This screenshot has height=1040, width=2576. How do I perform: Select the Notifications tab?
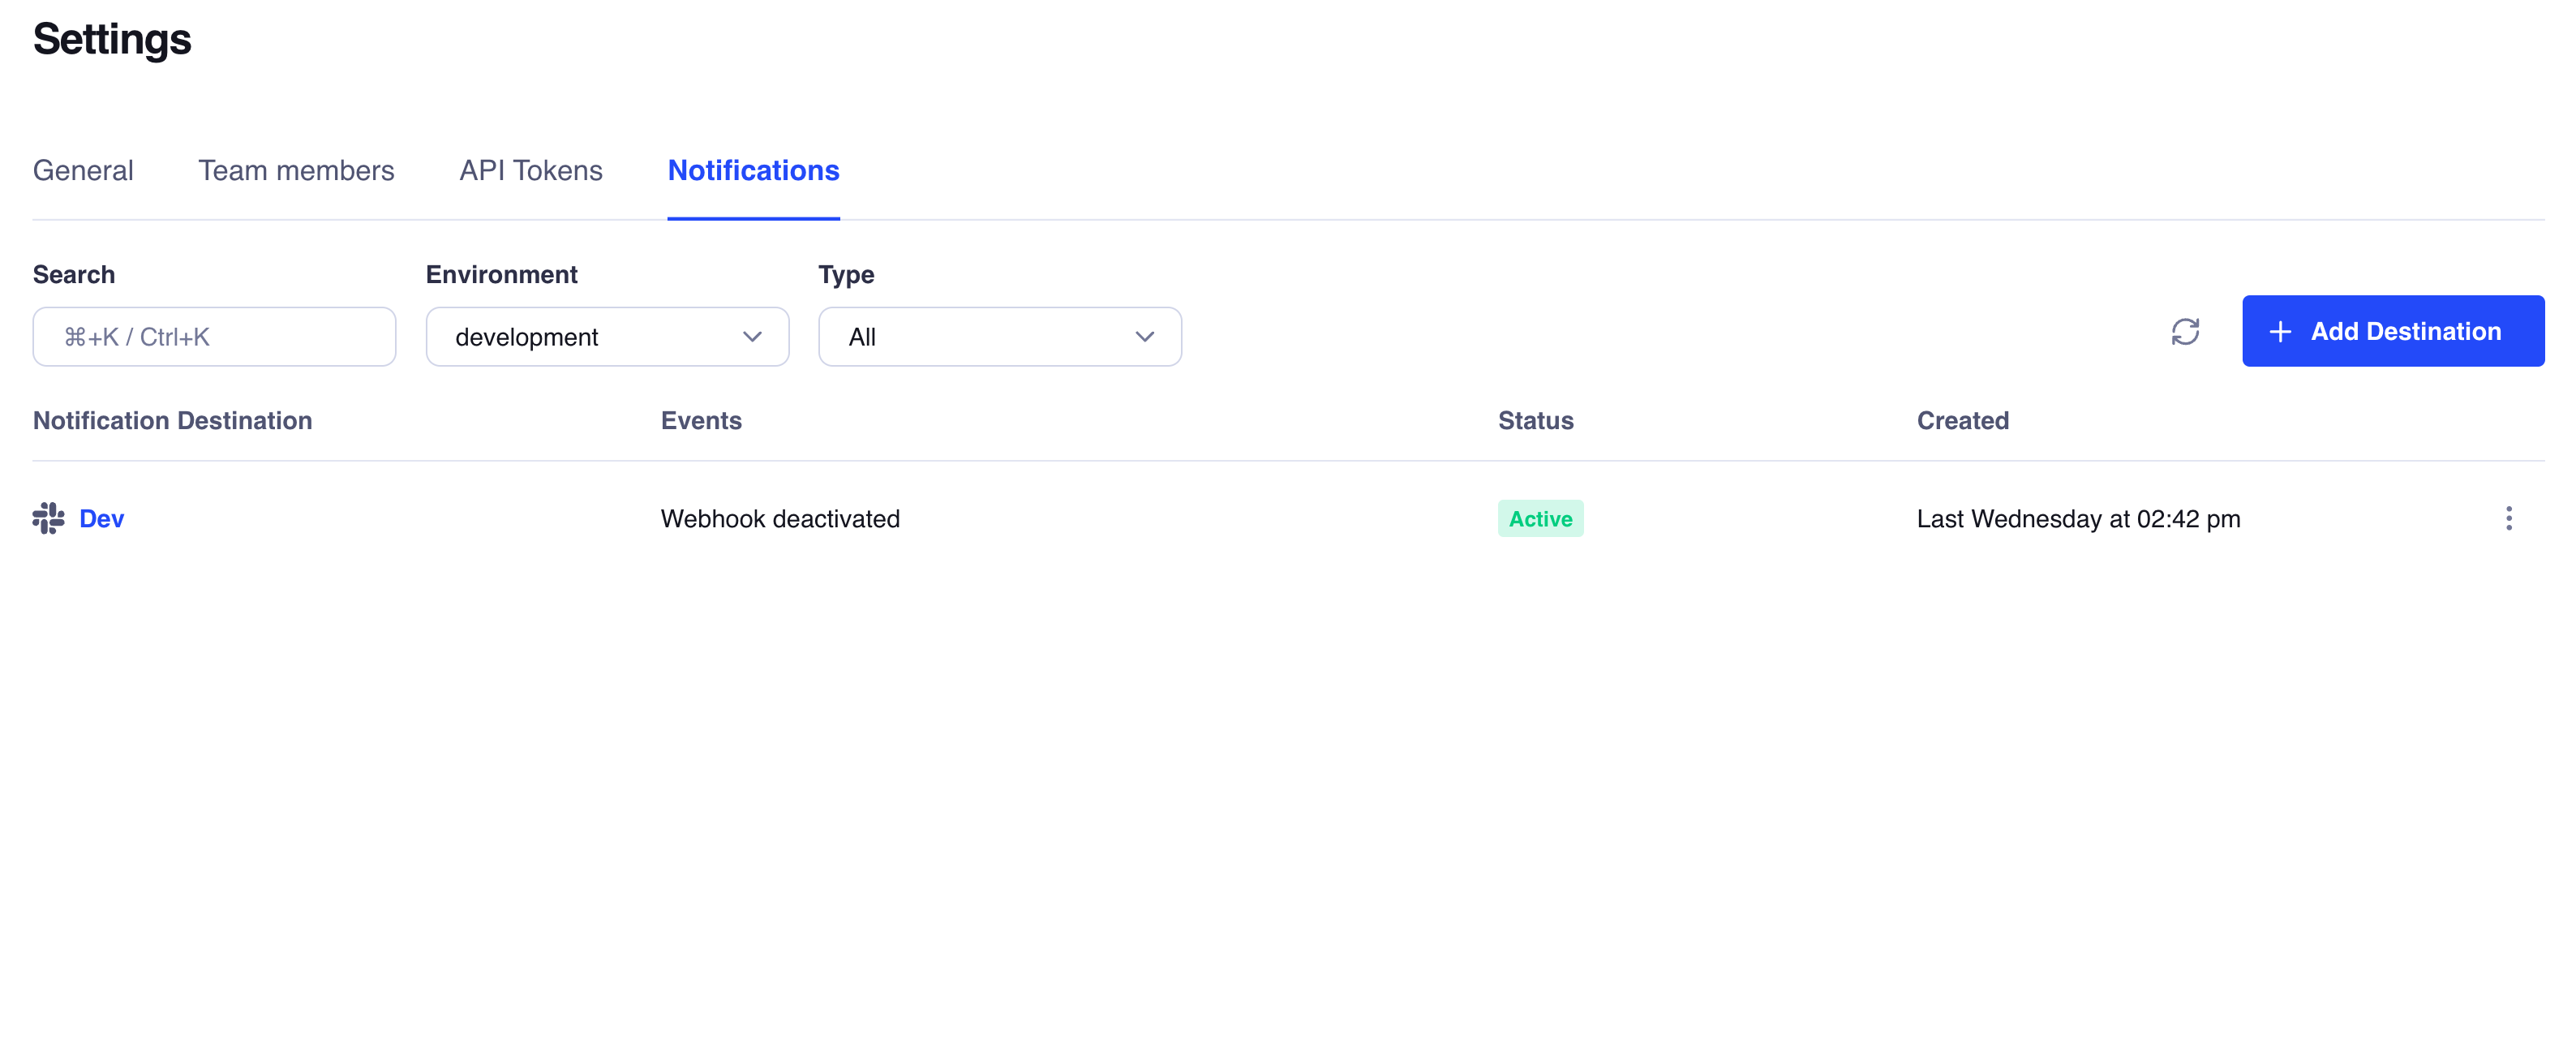[753, 170]
